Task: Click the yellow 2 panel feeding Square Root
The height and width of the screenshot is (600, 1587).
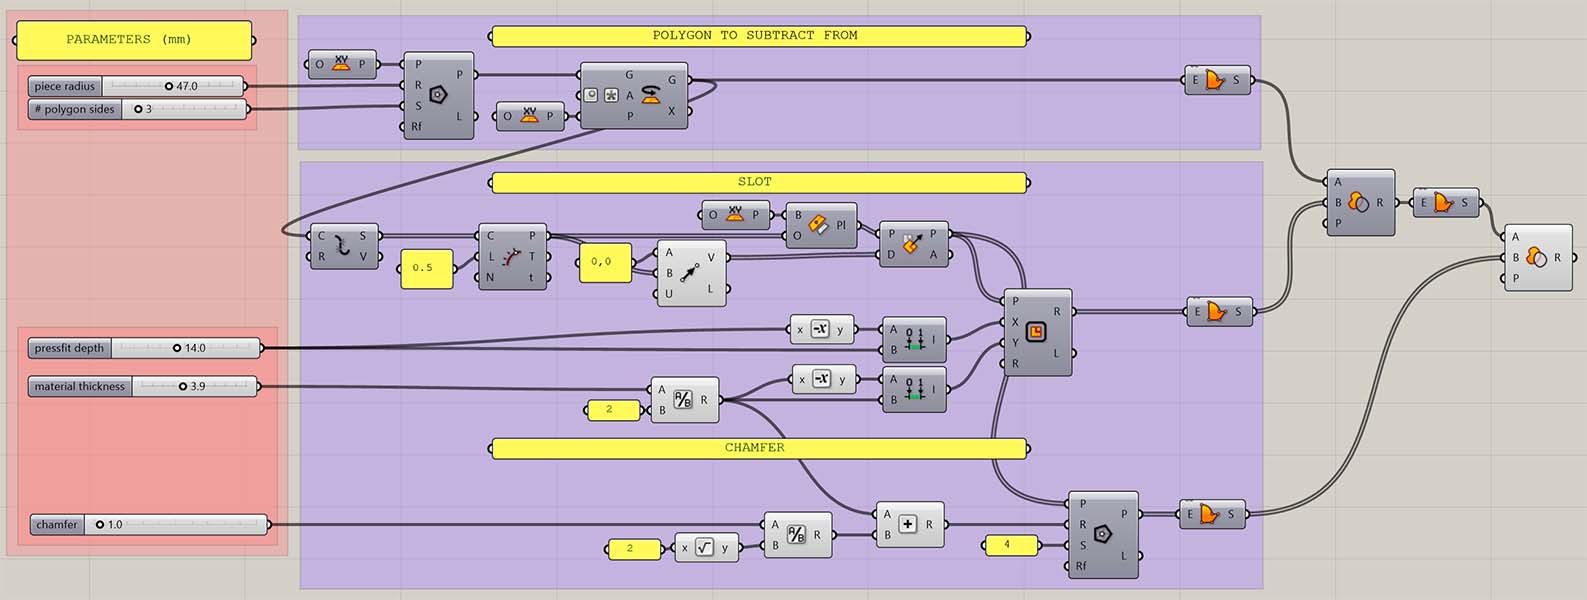Action: [x=634, y=548]
